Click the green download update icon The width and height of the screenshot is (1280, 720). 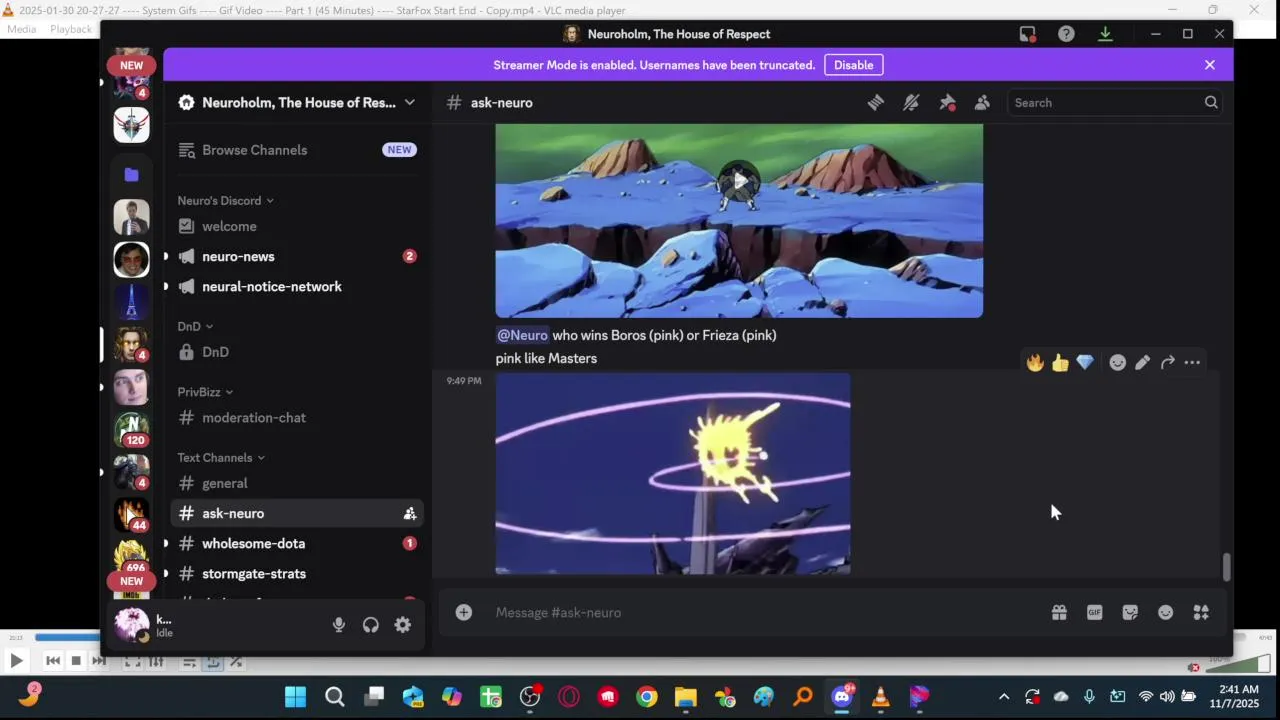coord(1105,34)
